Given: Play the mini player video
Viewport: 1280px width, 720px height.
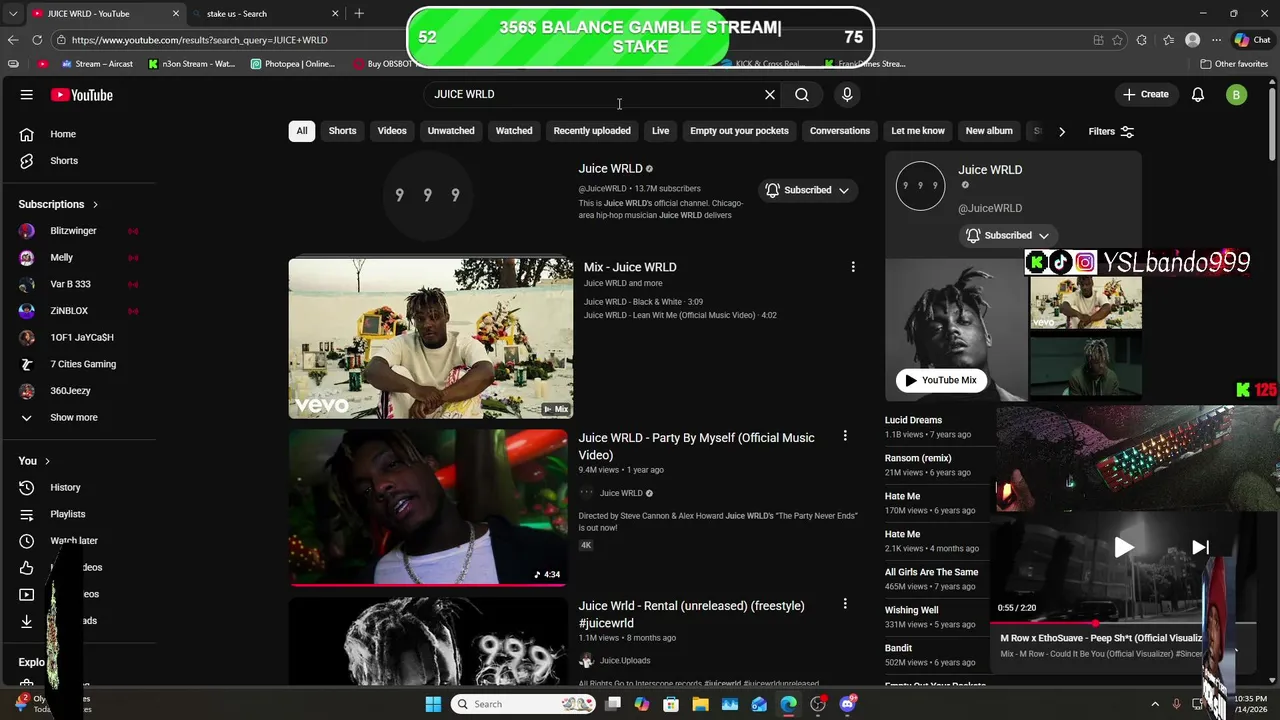Looking at the screenshot, I should 1124,547.
